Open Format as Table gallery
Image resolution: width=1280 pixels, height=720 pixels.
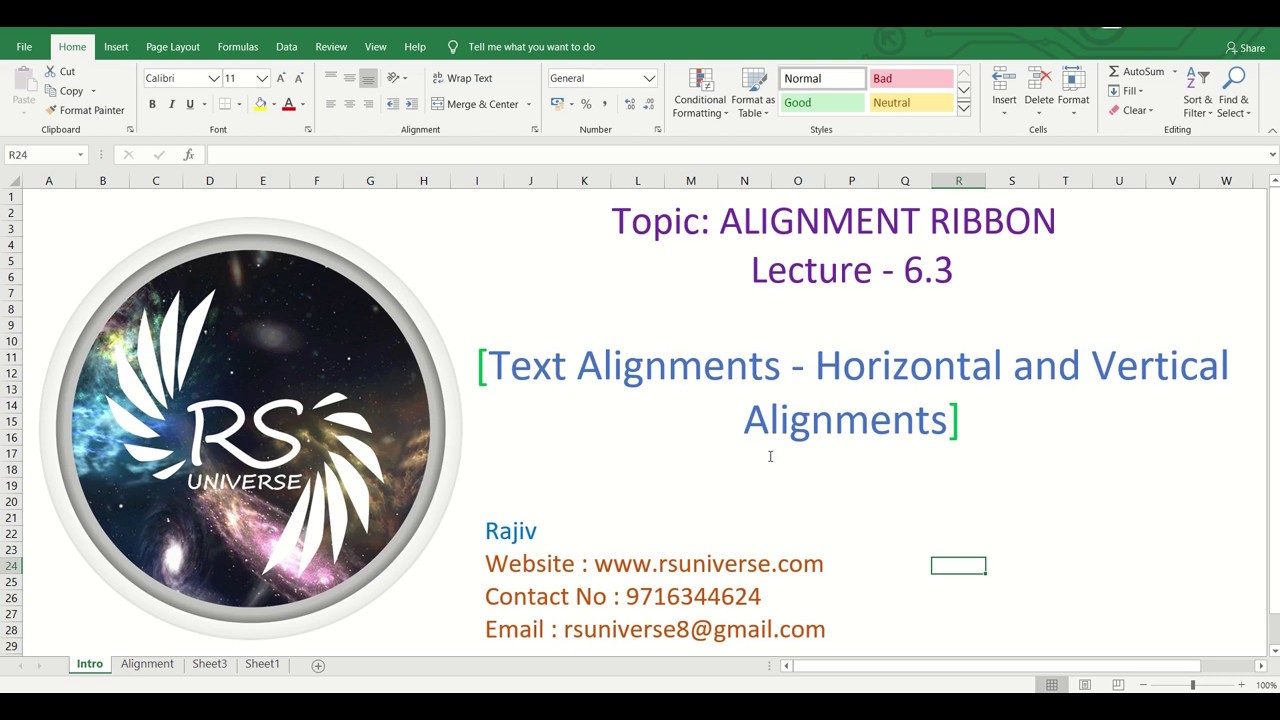pos(753,93)
